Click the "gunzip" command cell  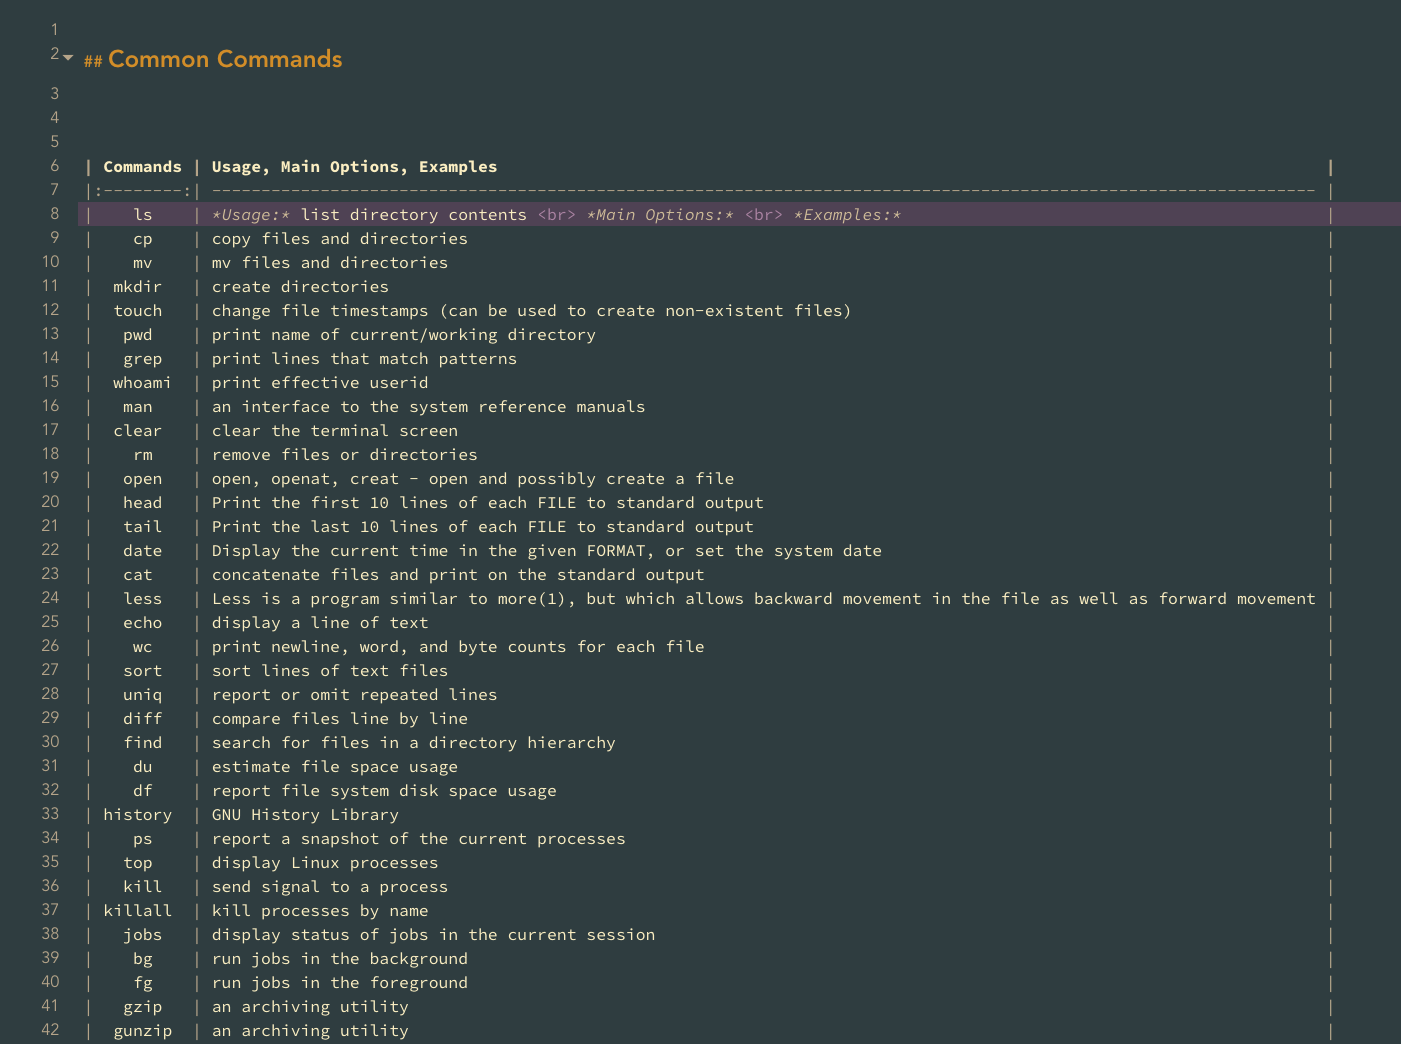click(143, 1031)
